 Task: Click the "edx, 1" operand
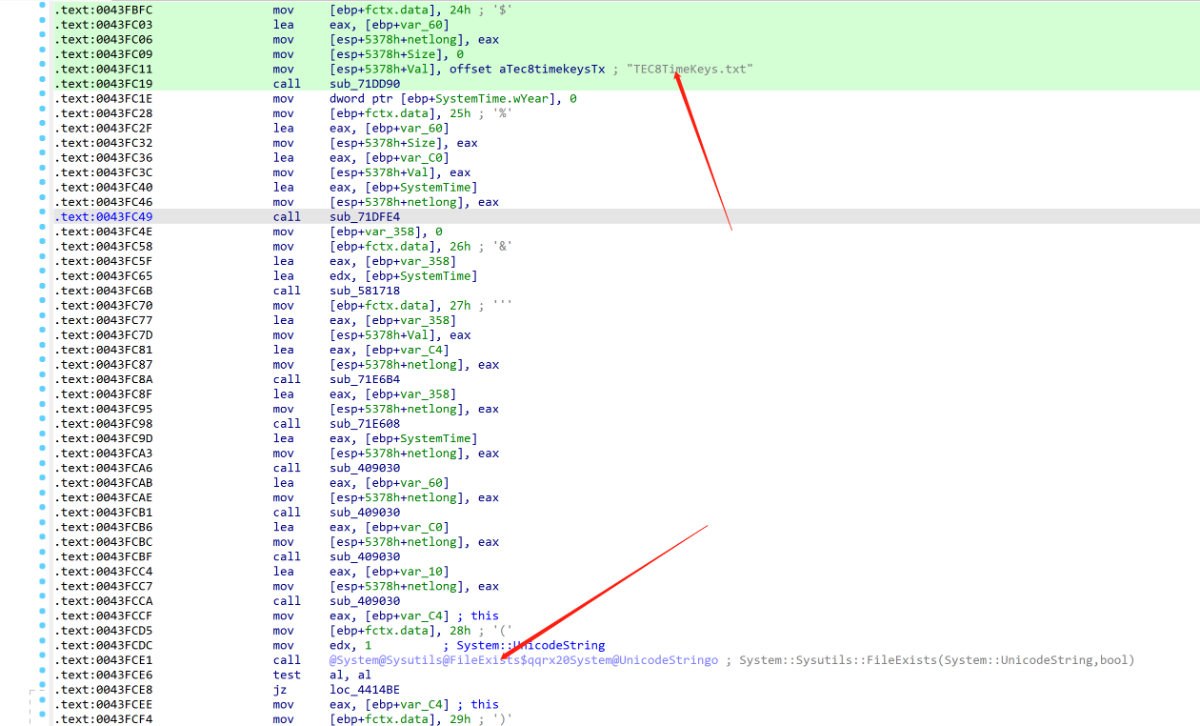pos(351,646)
